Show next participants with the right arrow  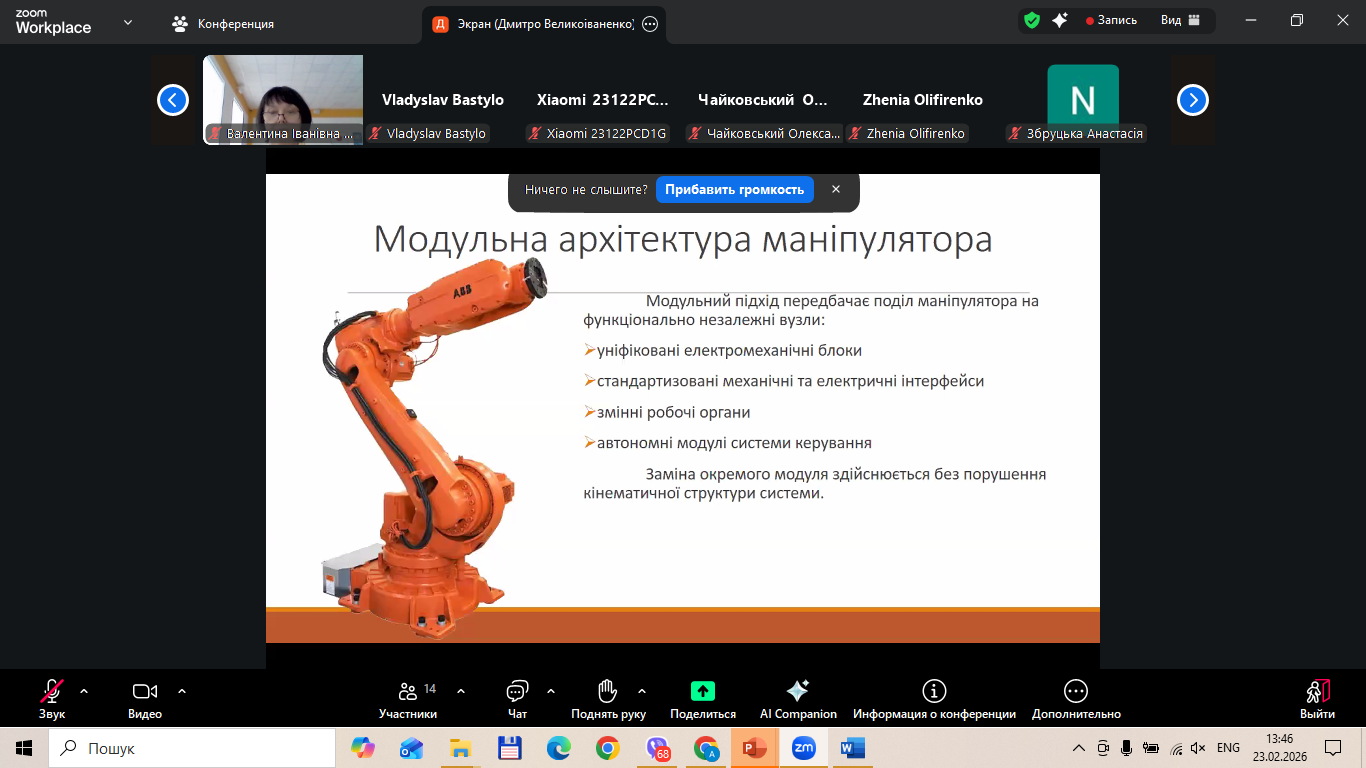coord(1193,100)
